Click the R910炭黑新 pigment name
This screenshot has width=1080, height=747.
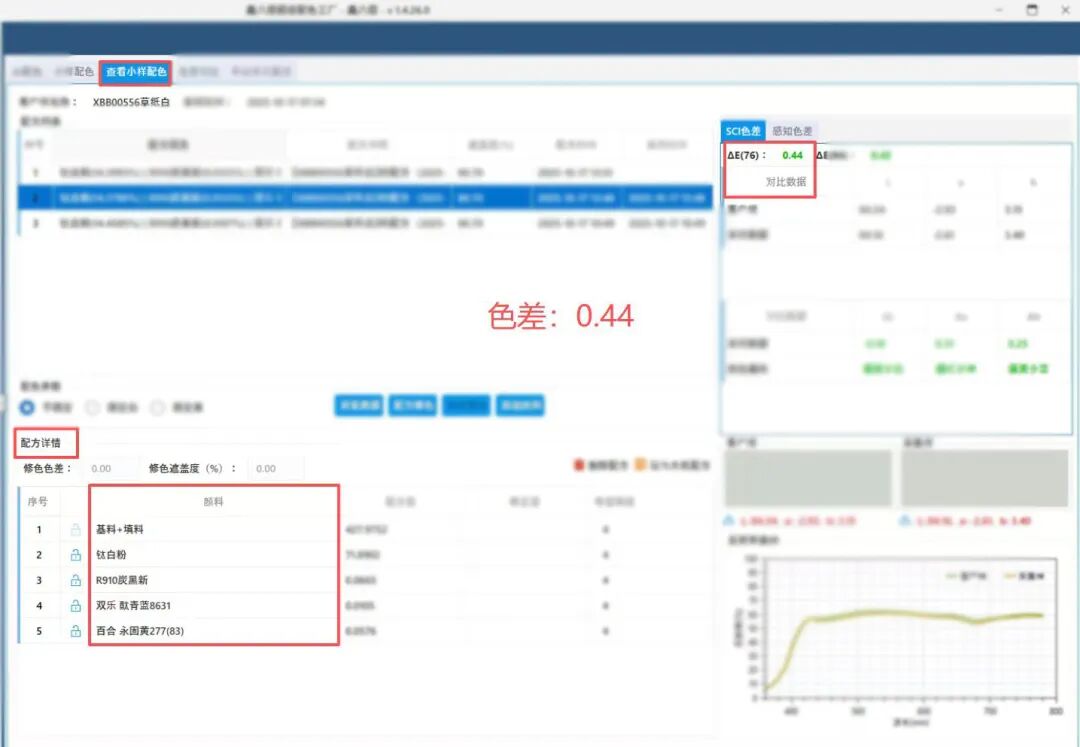[x=122, y=580]
